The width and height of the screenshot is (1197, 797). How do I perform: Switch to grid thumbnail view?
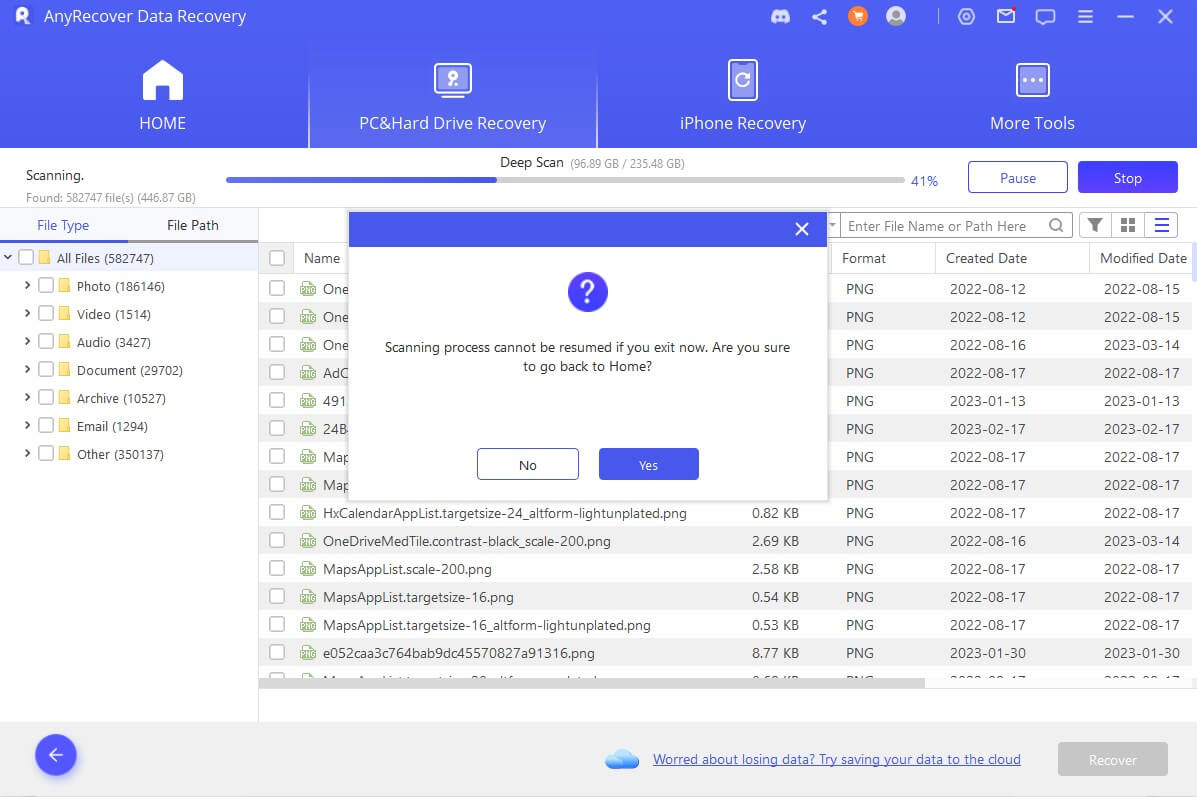pos(1128,226)
